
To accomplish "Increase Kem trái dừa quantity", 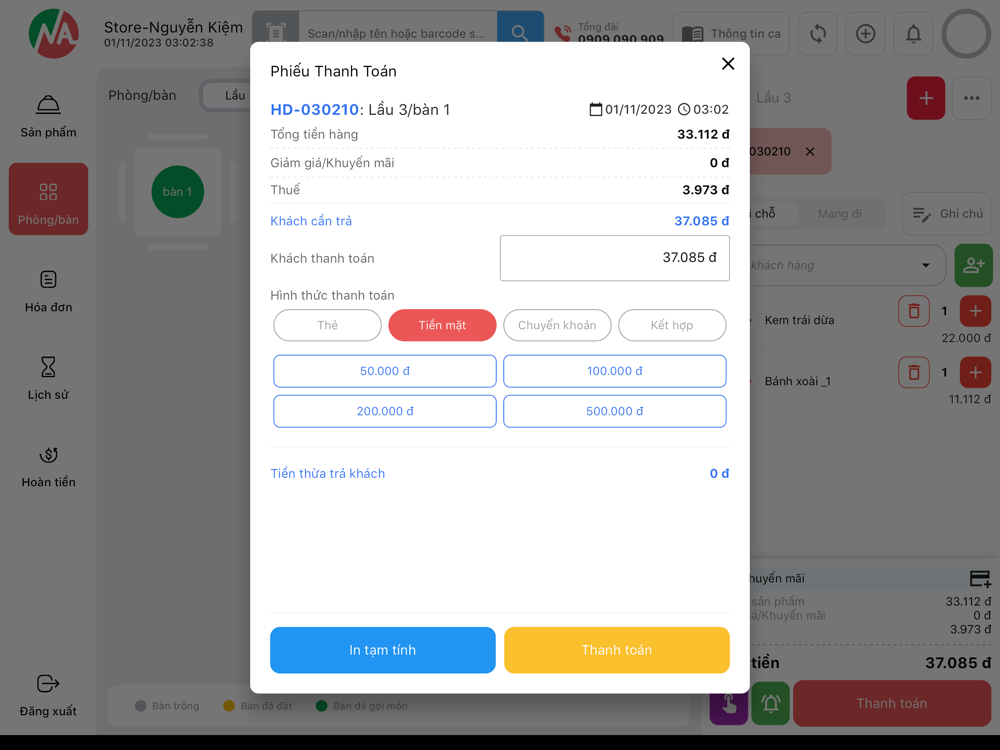I will (975, 311).
